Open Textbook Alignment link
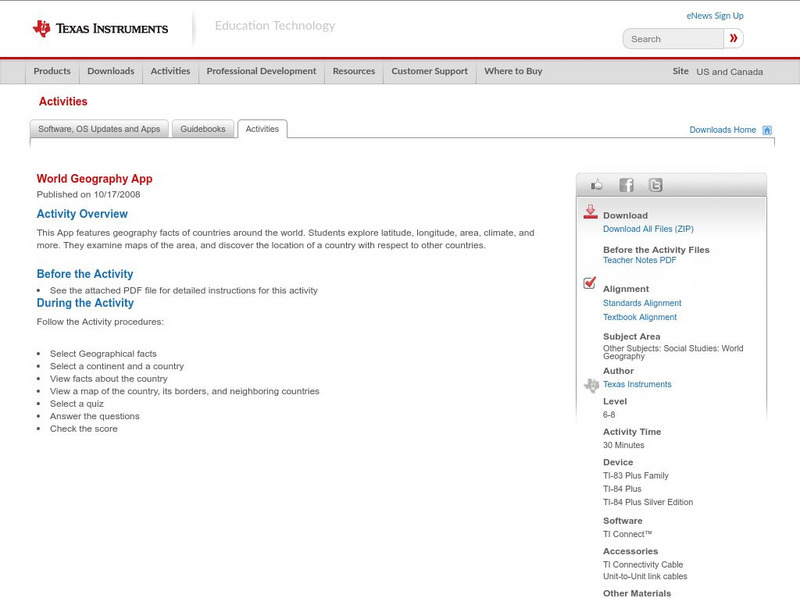 [640, 317]
